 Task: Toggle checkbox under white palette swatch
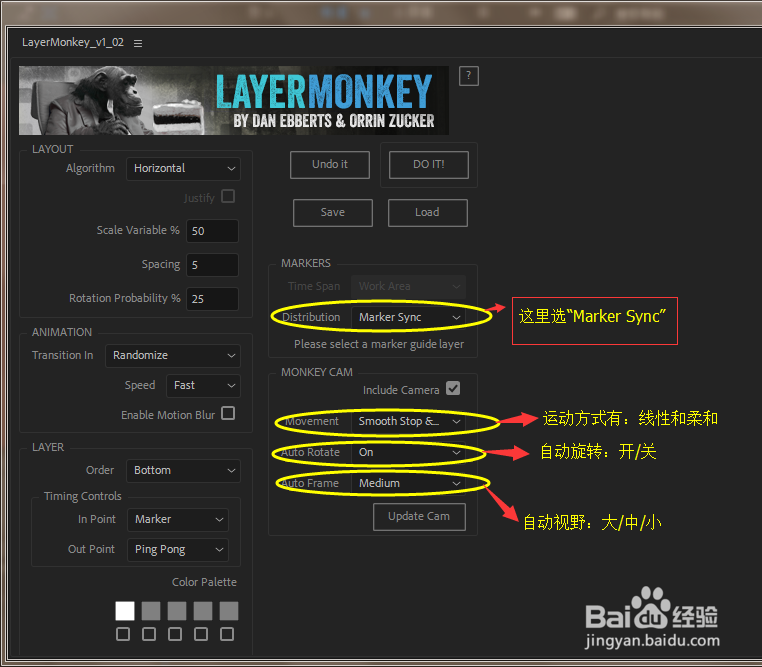tap(123, 634)
